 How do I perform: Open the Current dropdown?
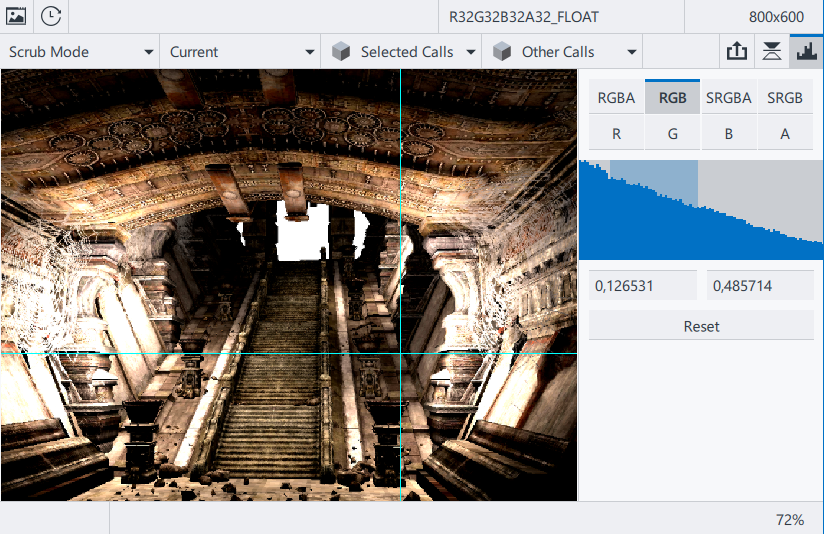click(x=241, y=52)
